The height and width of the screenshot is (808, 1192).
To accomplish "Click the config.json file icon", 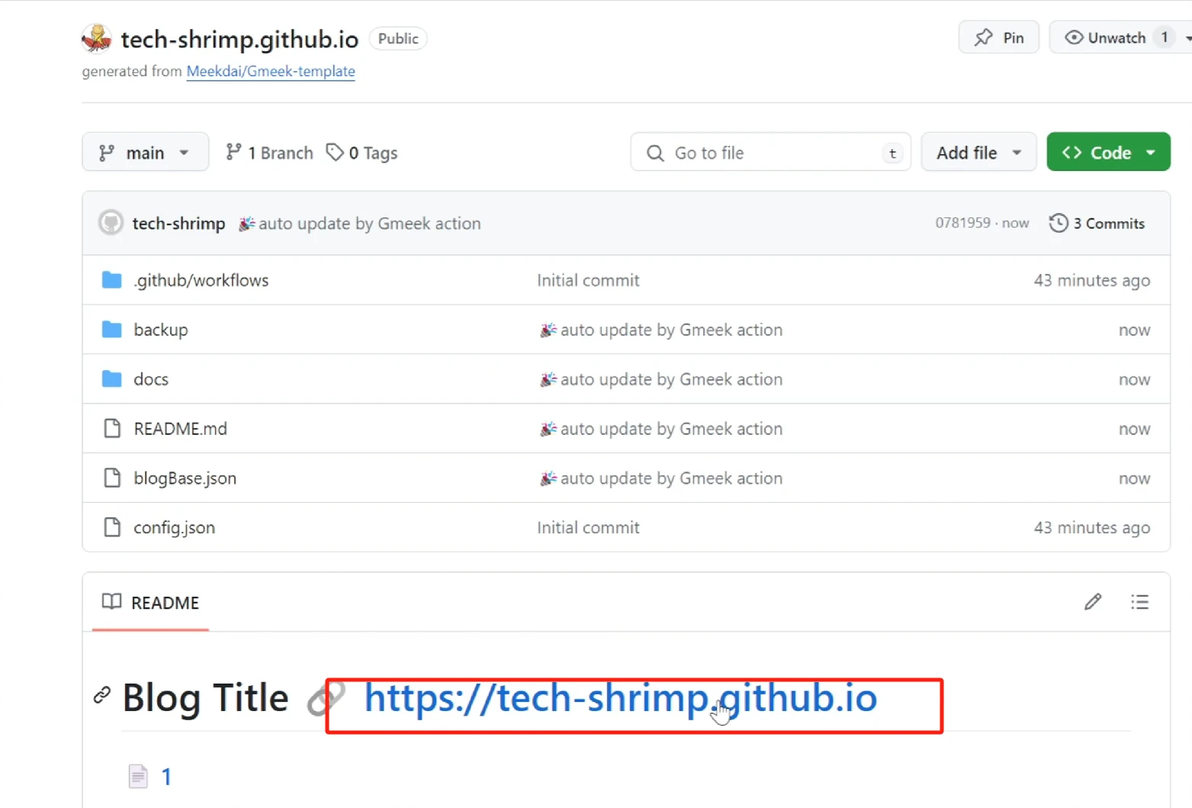I will (x=112, y=528).
